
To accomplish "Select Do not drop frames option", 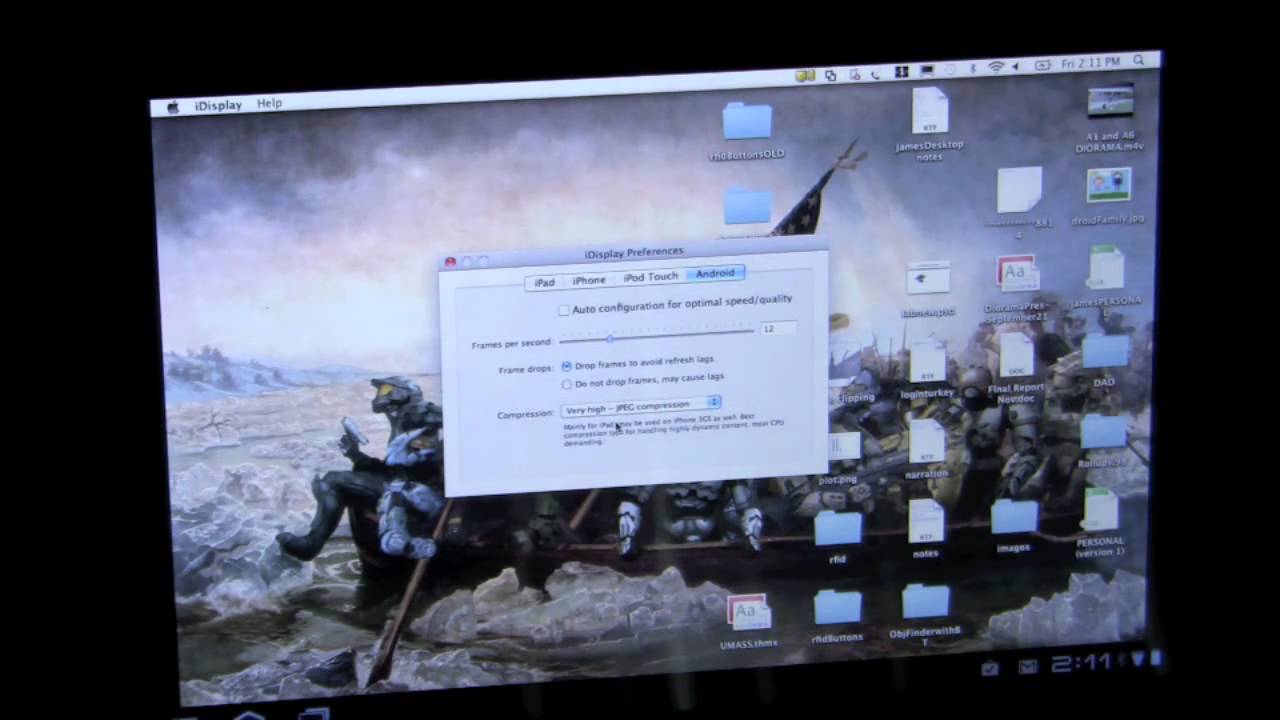I will coord(567,384).
